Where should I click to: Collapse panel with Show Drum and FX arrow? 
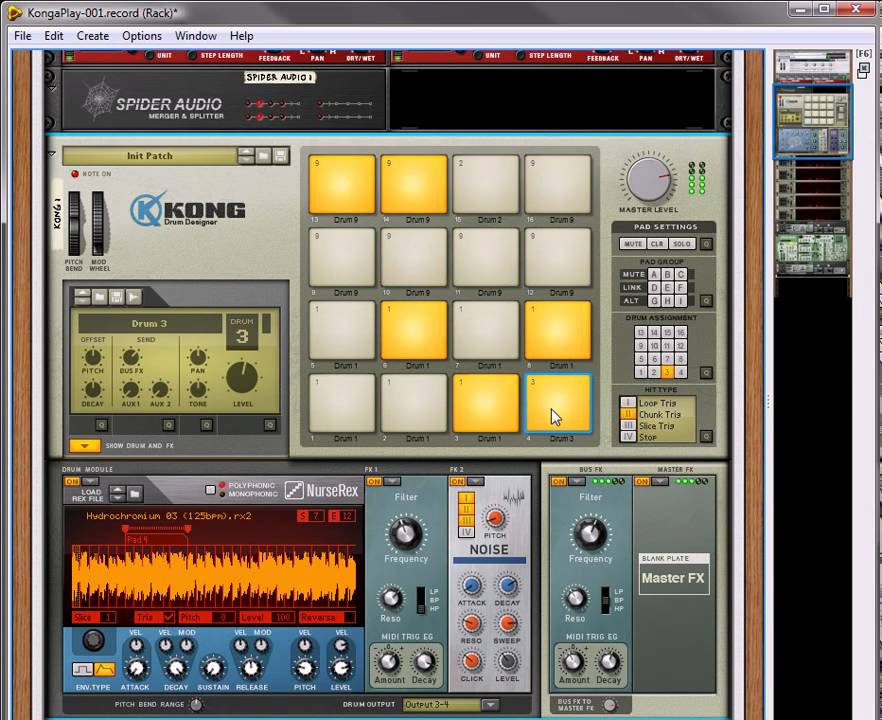click(84, 446)
